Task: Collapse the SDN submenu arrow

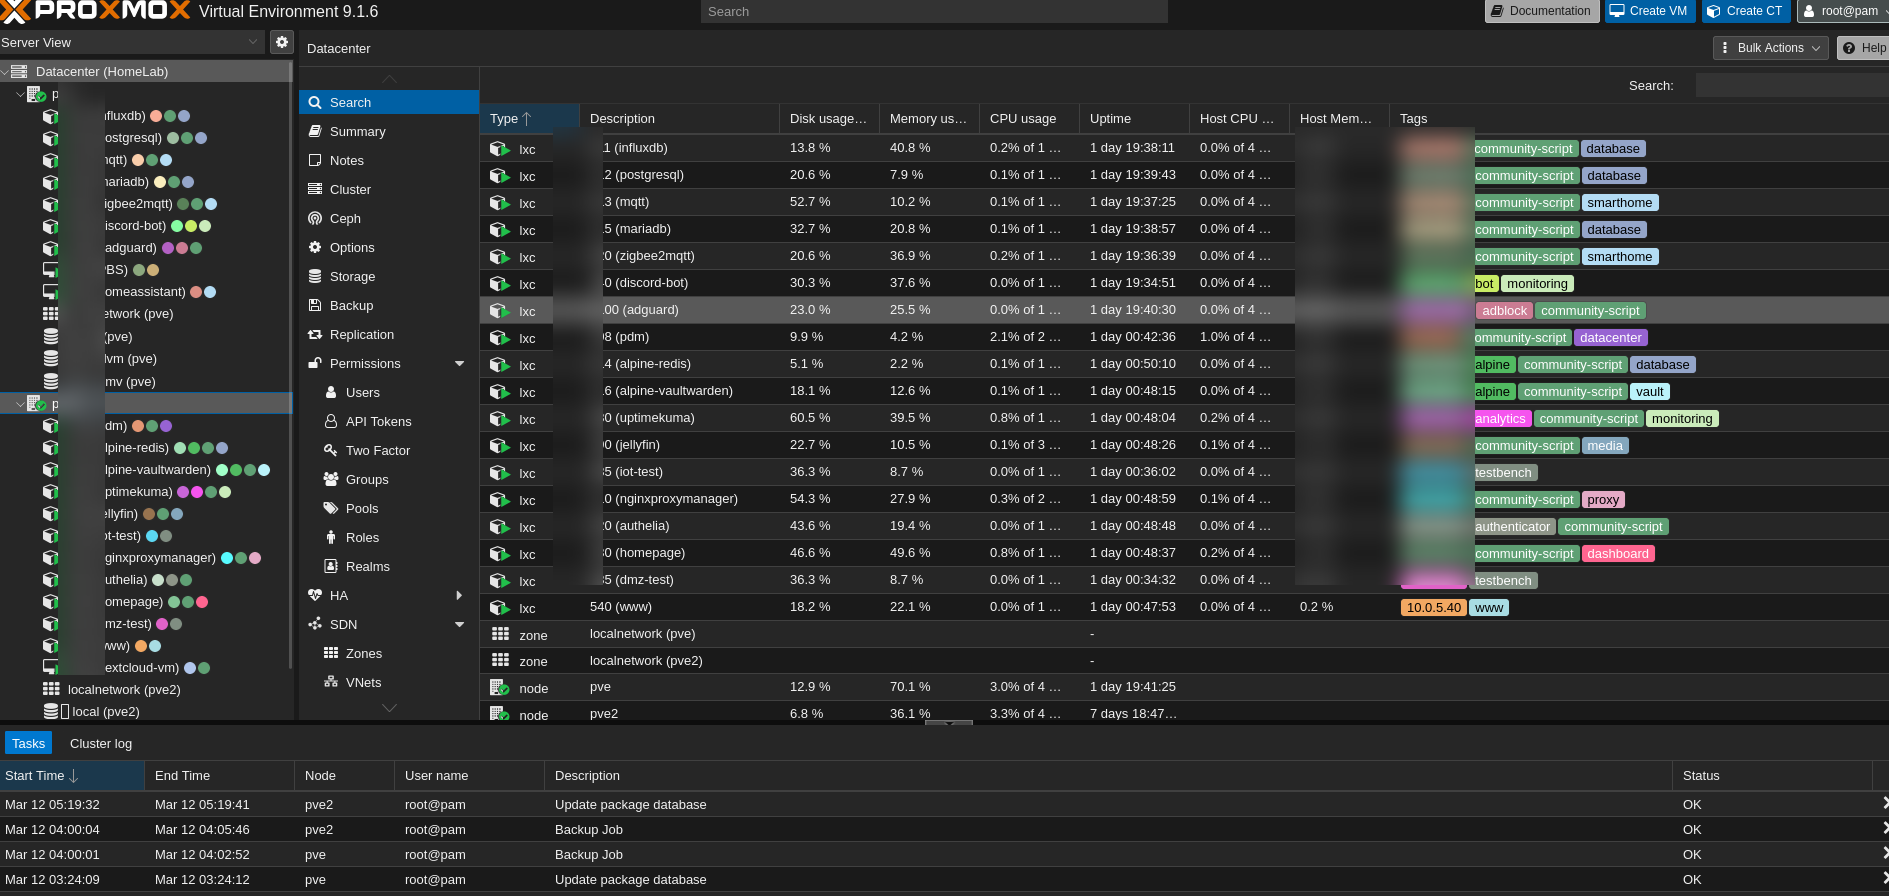Action: click(460, 624)
